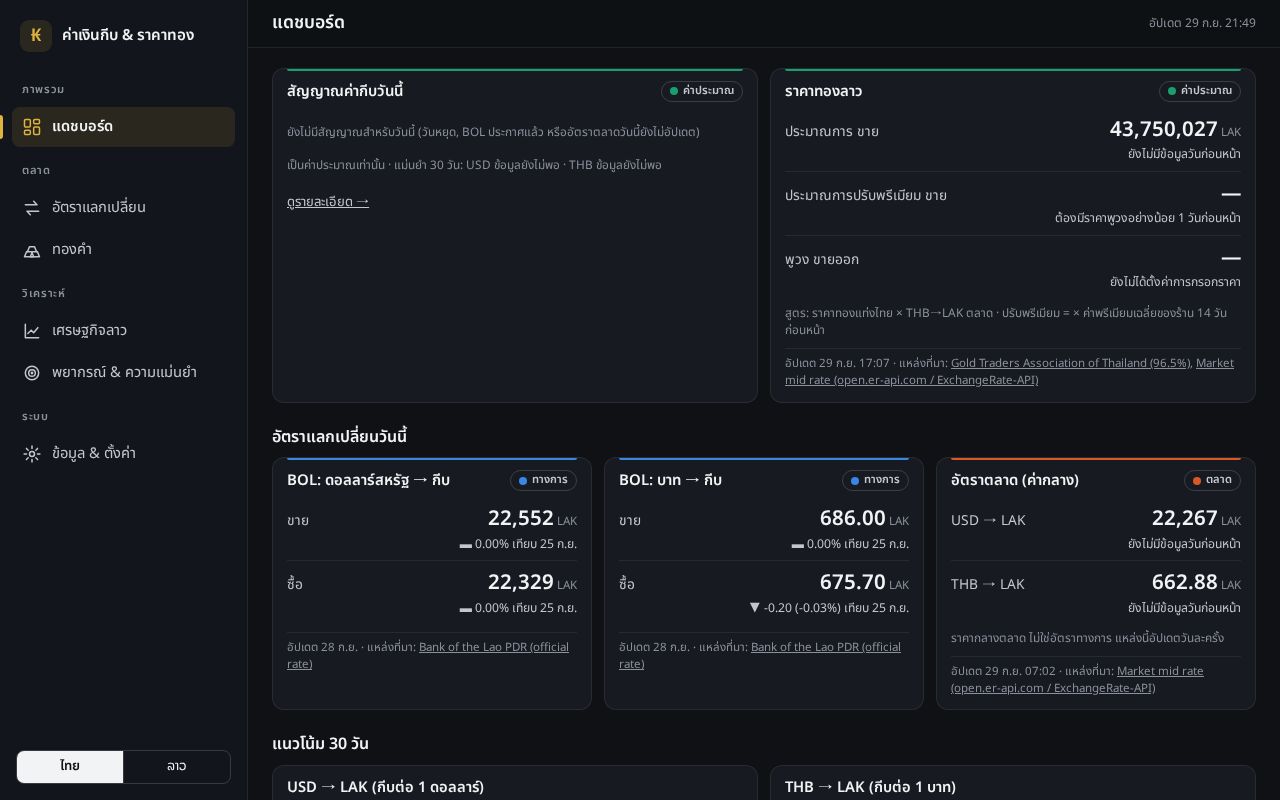
Task: Click the line chart icon beside เศรษฐกิจลาว
Action: click(x=32, y=331)
